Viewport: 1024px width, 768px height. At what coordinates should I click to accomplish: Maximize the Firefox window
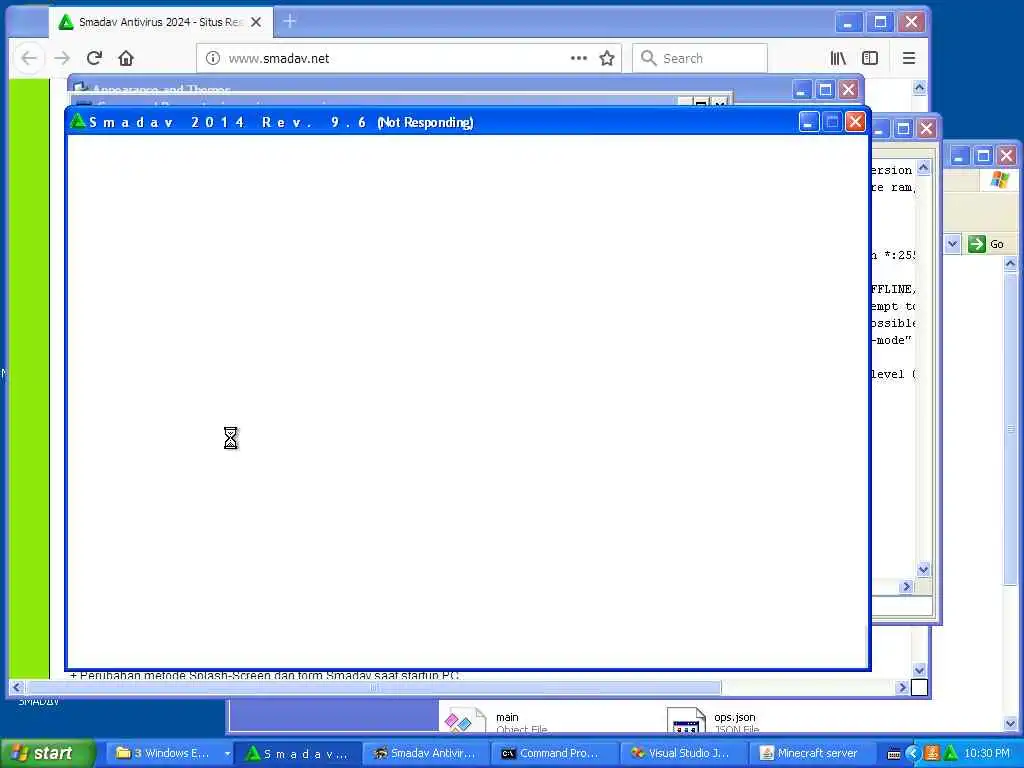pyautogui.click(x=880, y=22)
